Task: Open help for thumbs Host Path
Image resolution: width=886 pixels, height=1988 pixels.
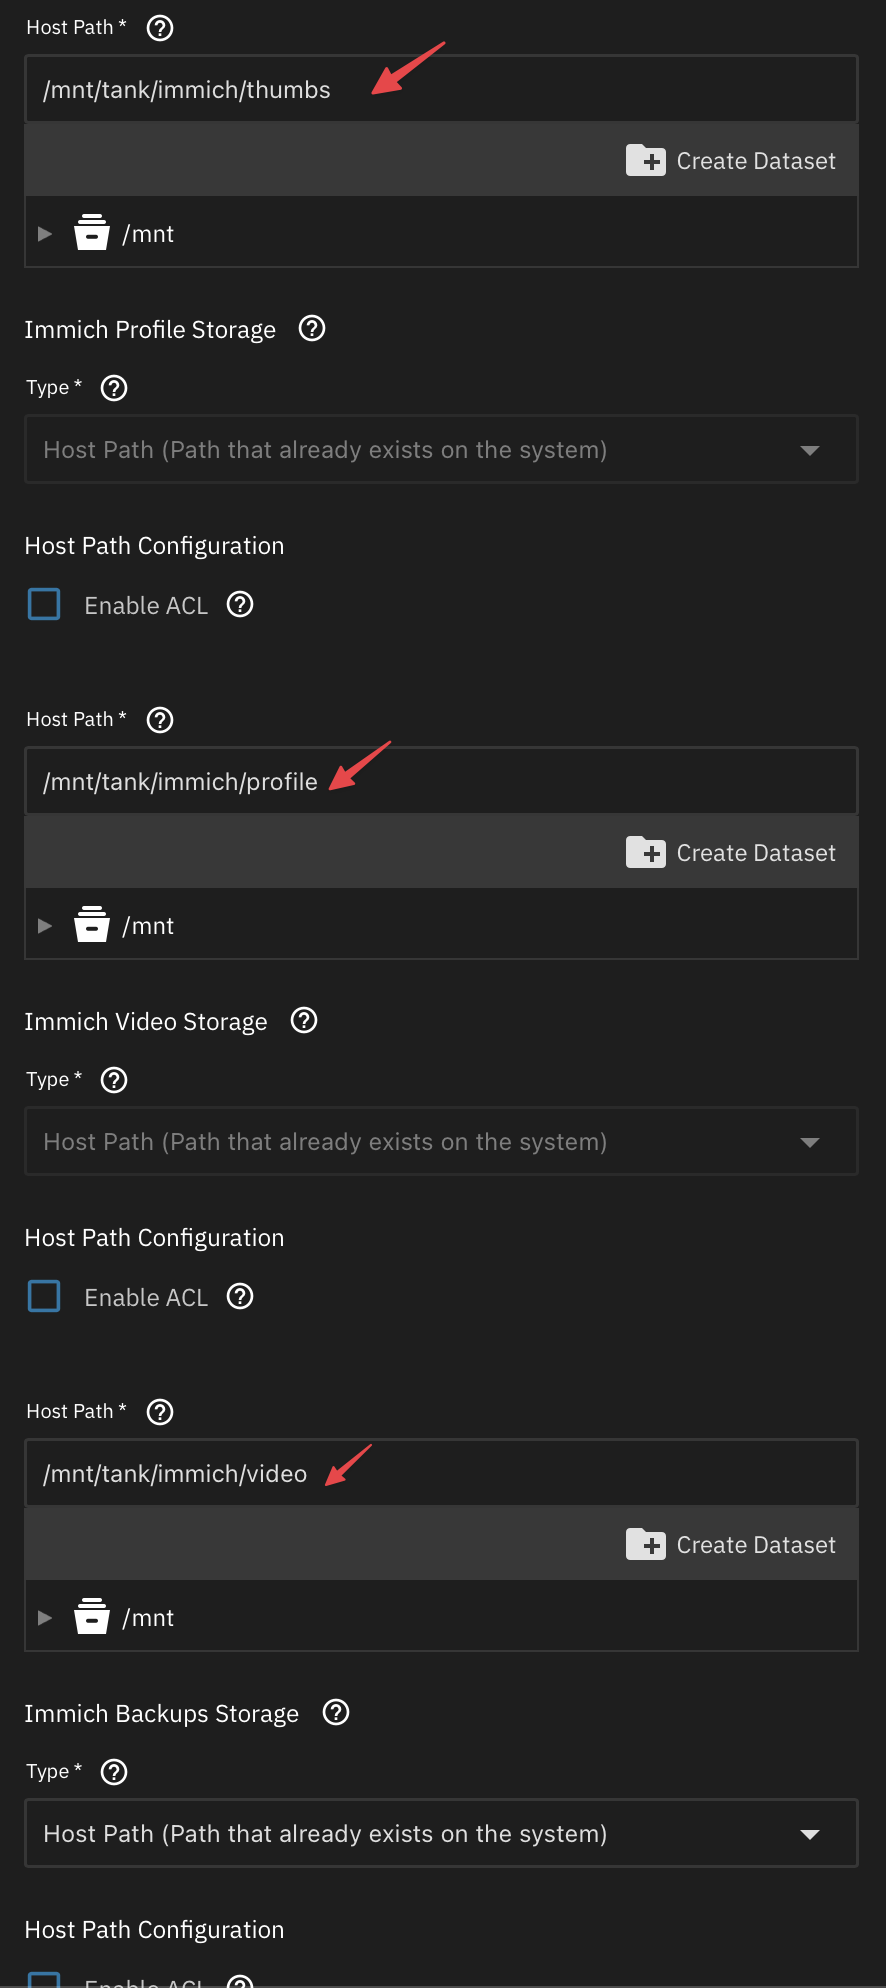Action: (160, 28)
